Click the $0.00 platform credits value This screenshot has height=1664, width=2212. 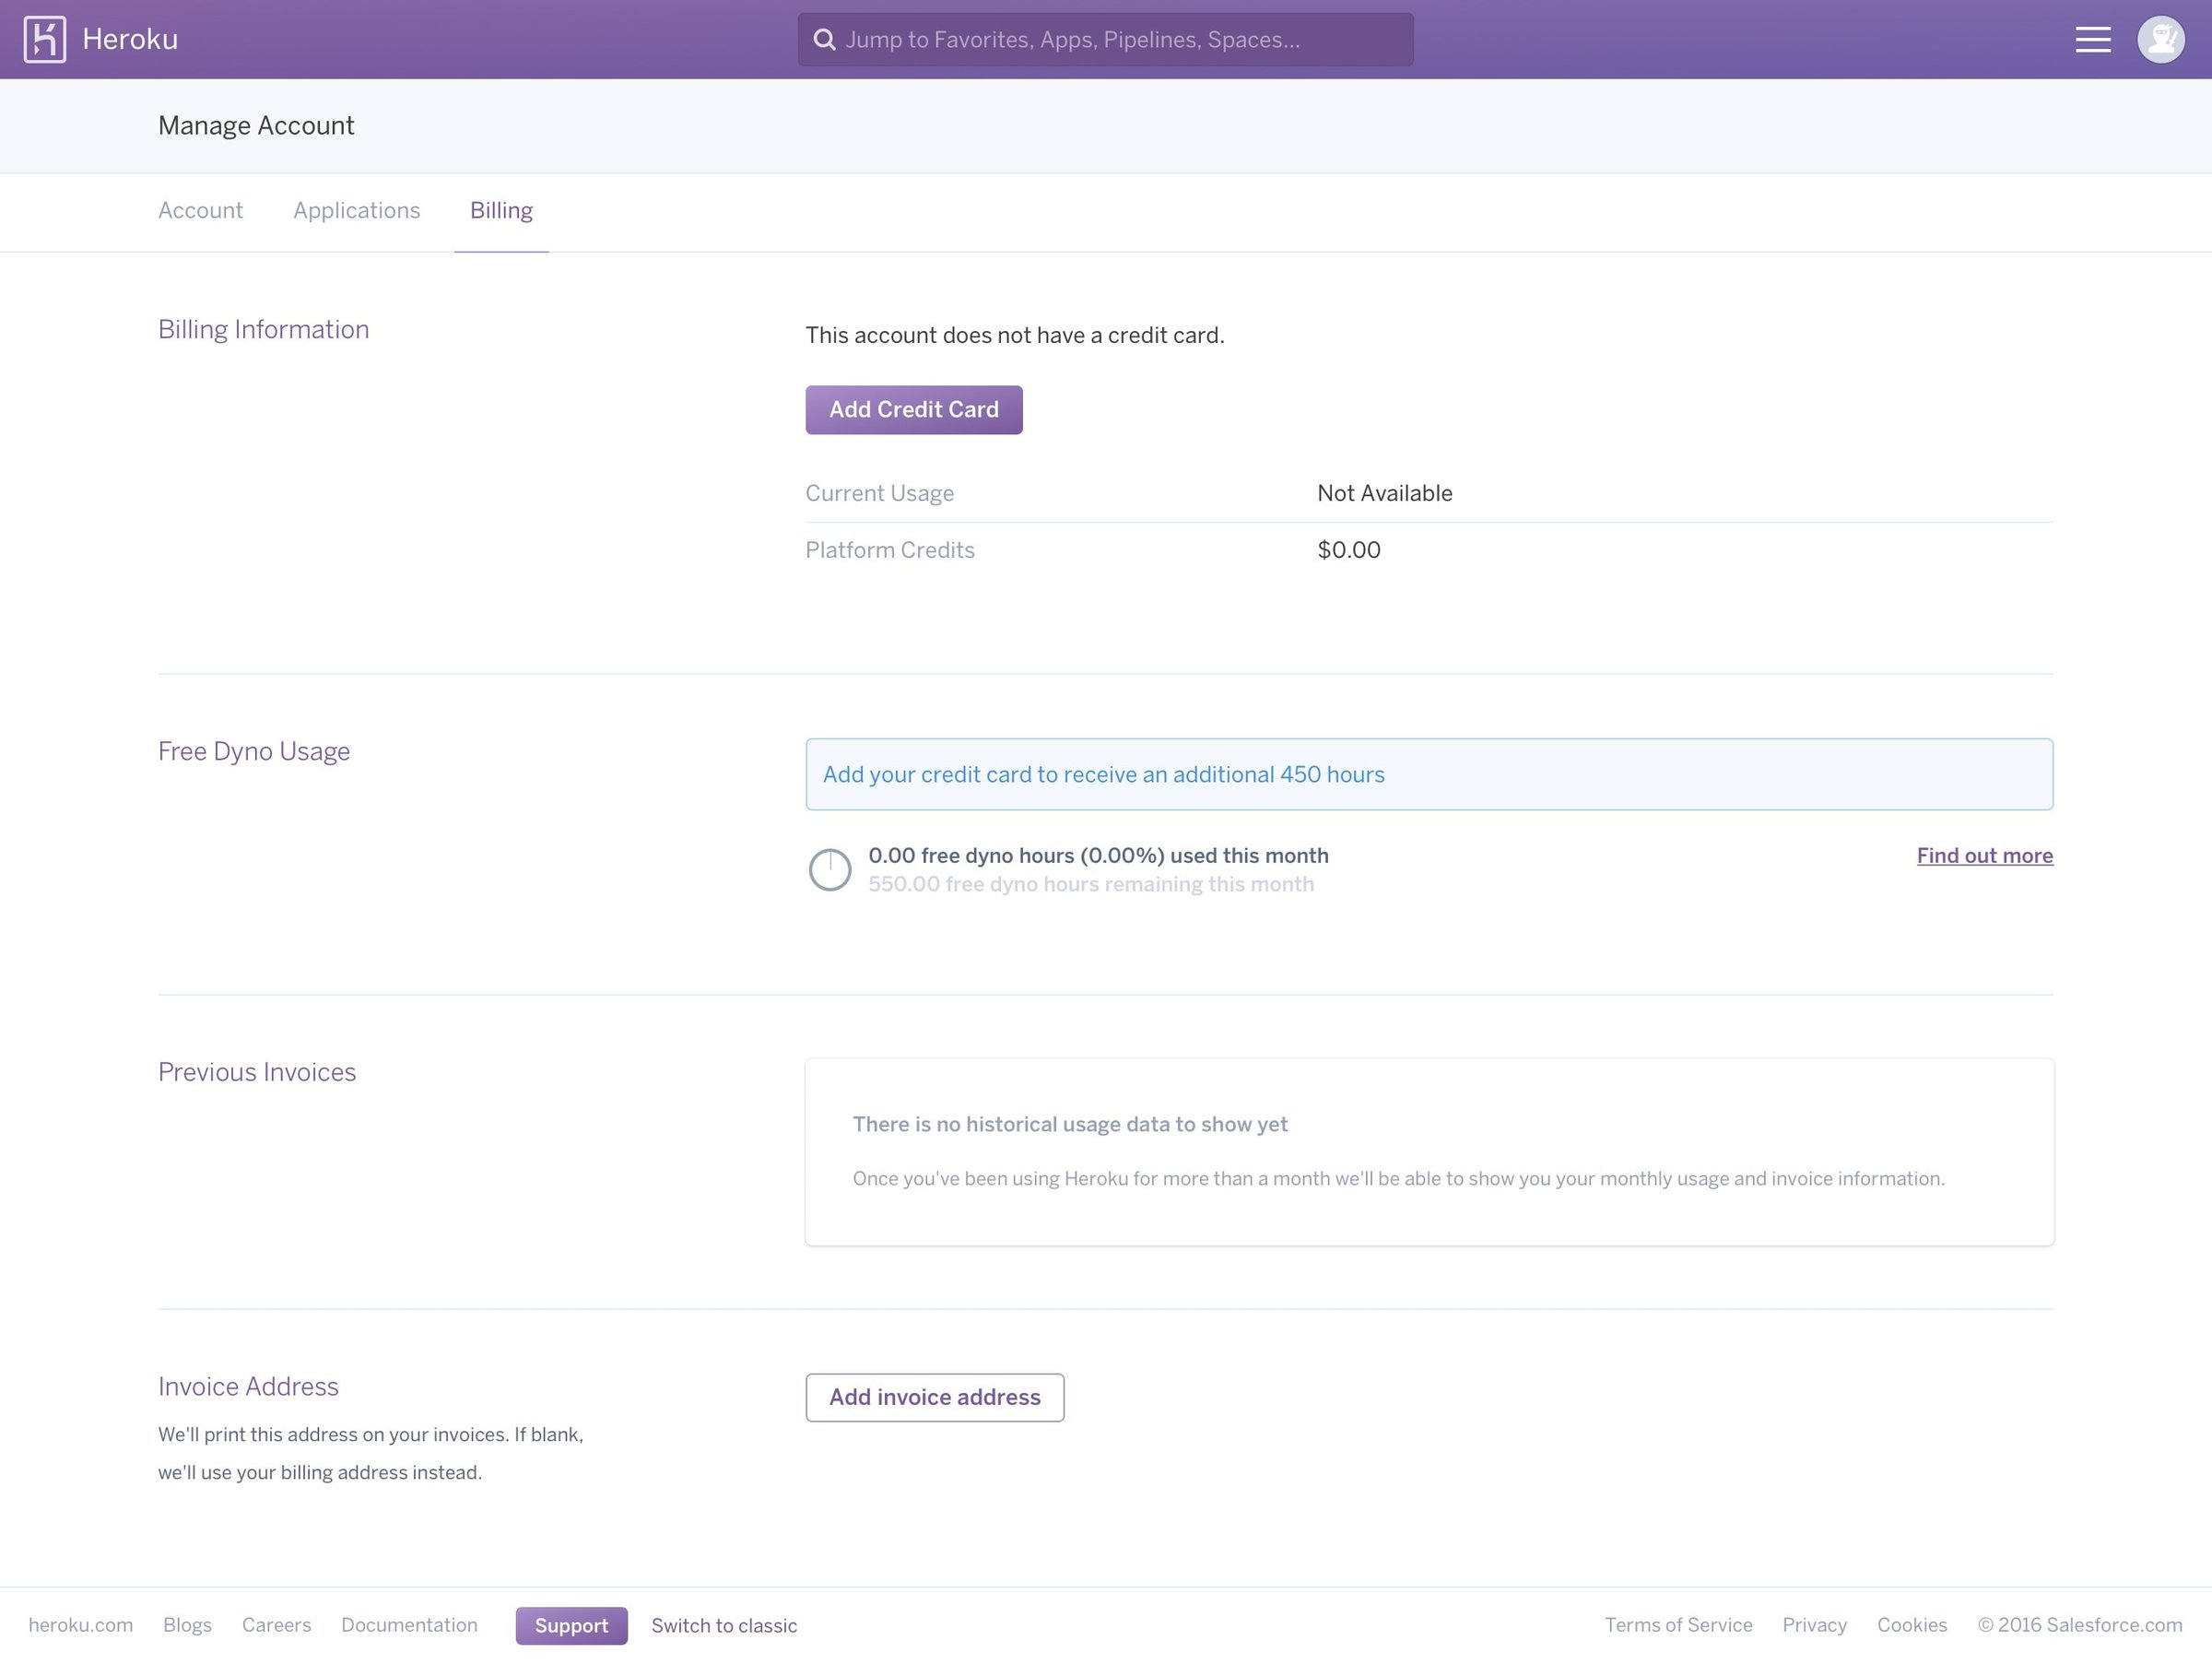pyautogui.click(x=1349, y=550)
